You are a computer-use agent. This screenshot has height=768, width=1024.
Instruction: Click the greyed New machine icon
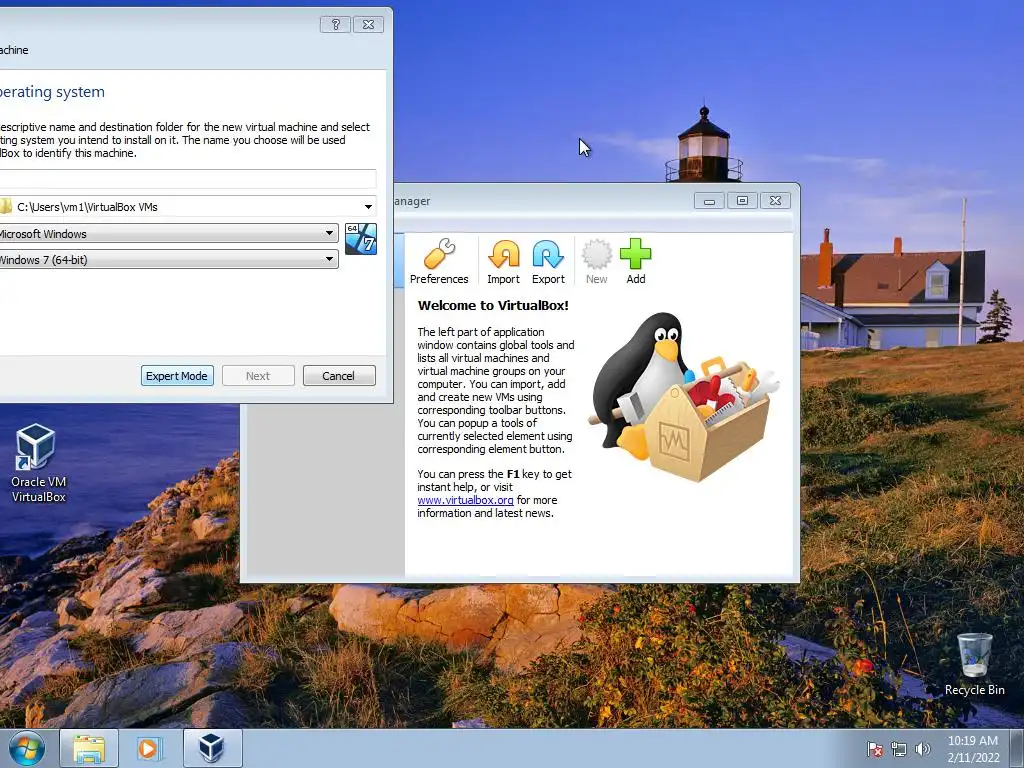click(596, 261)
